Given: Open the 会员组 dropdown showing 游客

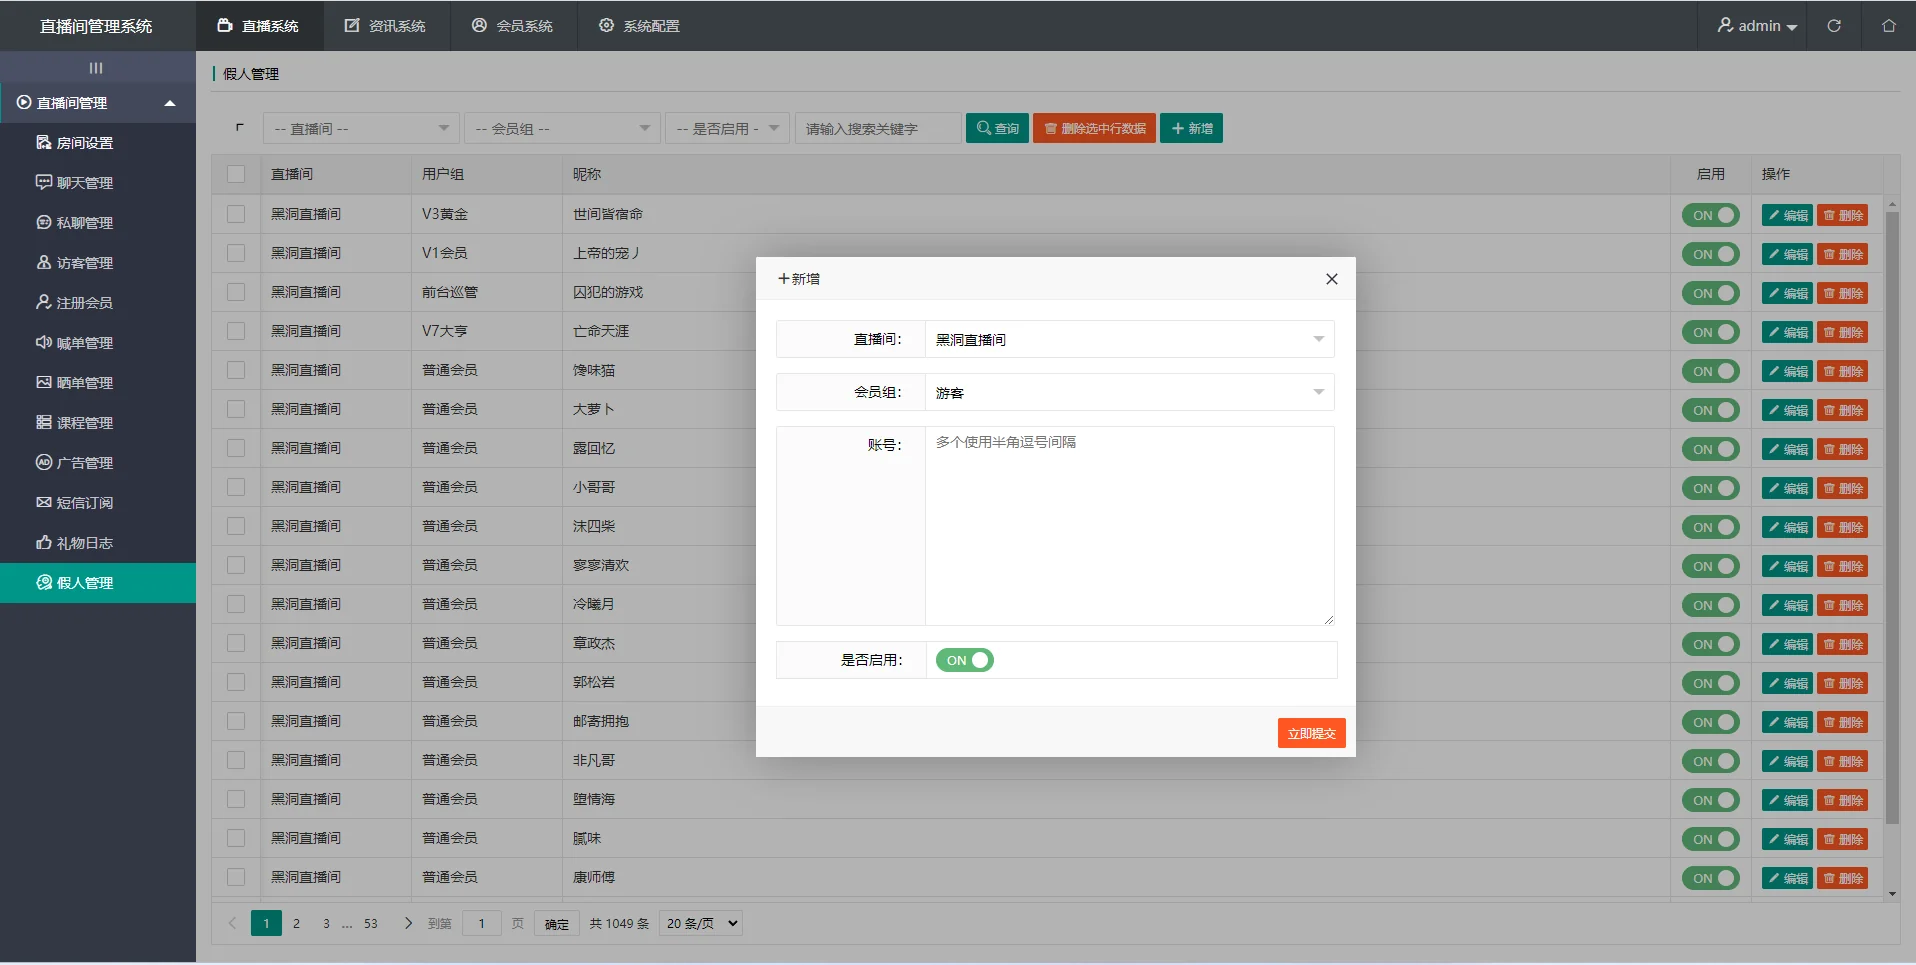Looking at the screenshot, I should click(x=1128, y=393).
